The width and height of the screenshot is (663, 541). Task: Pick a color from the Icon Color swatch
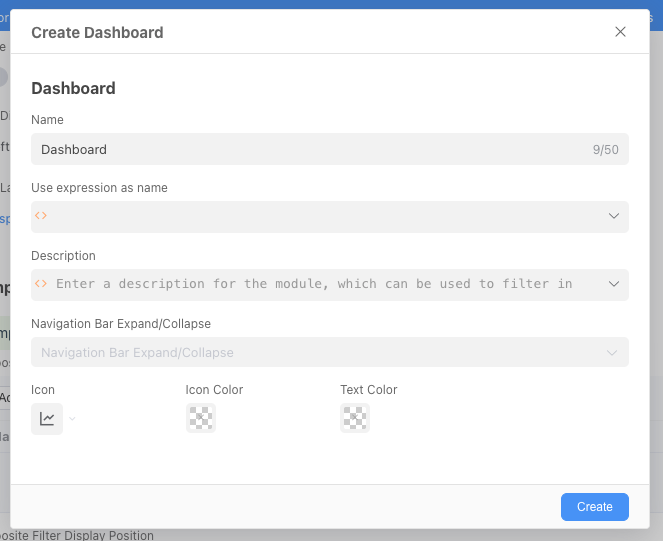201,419
